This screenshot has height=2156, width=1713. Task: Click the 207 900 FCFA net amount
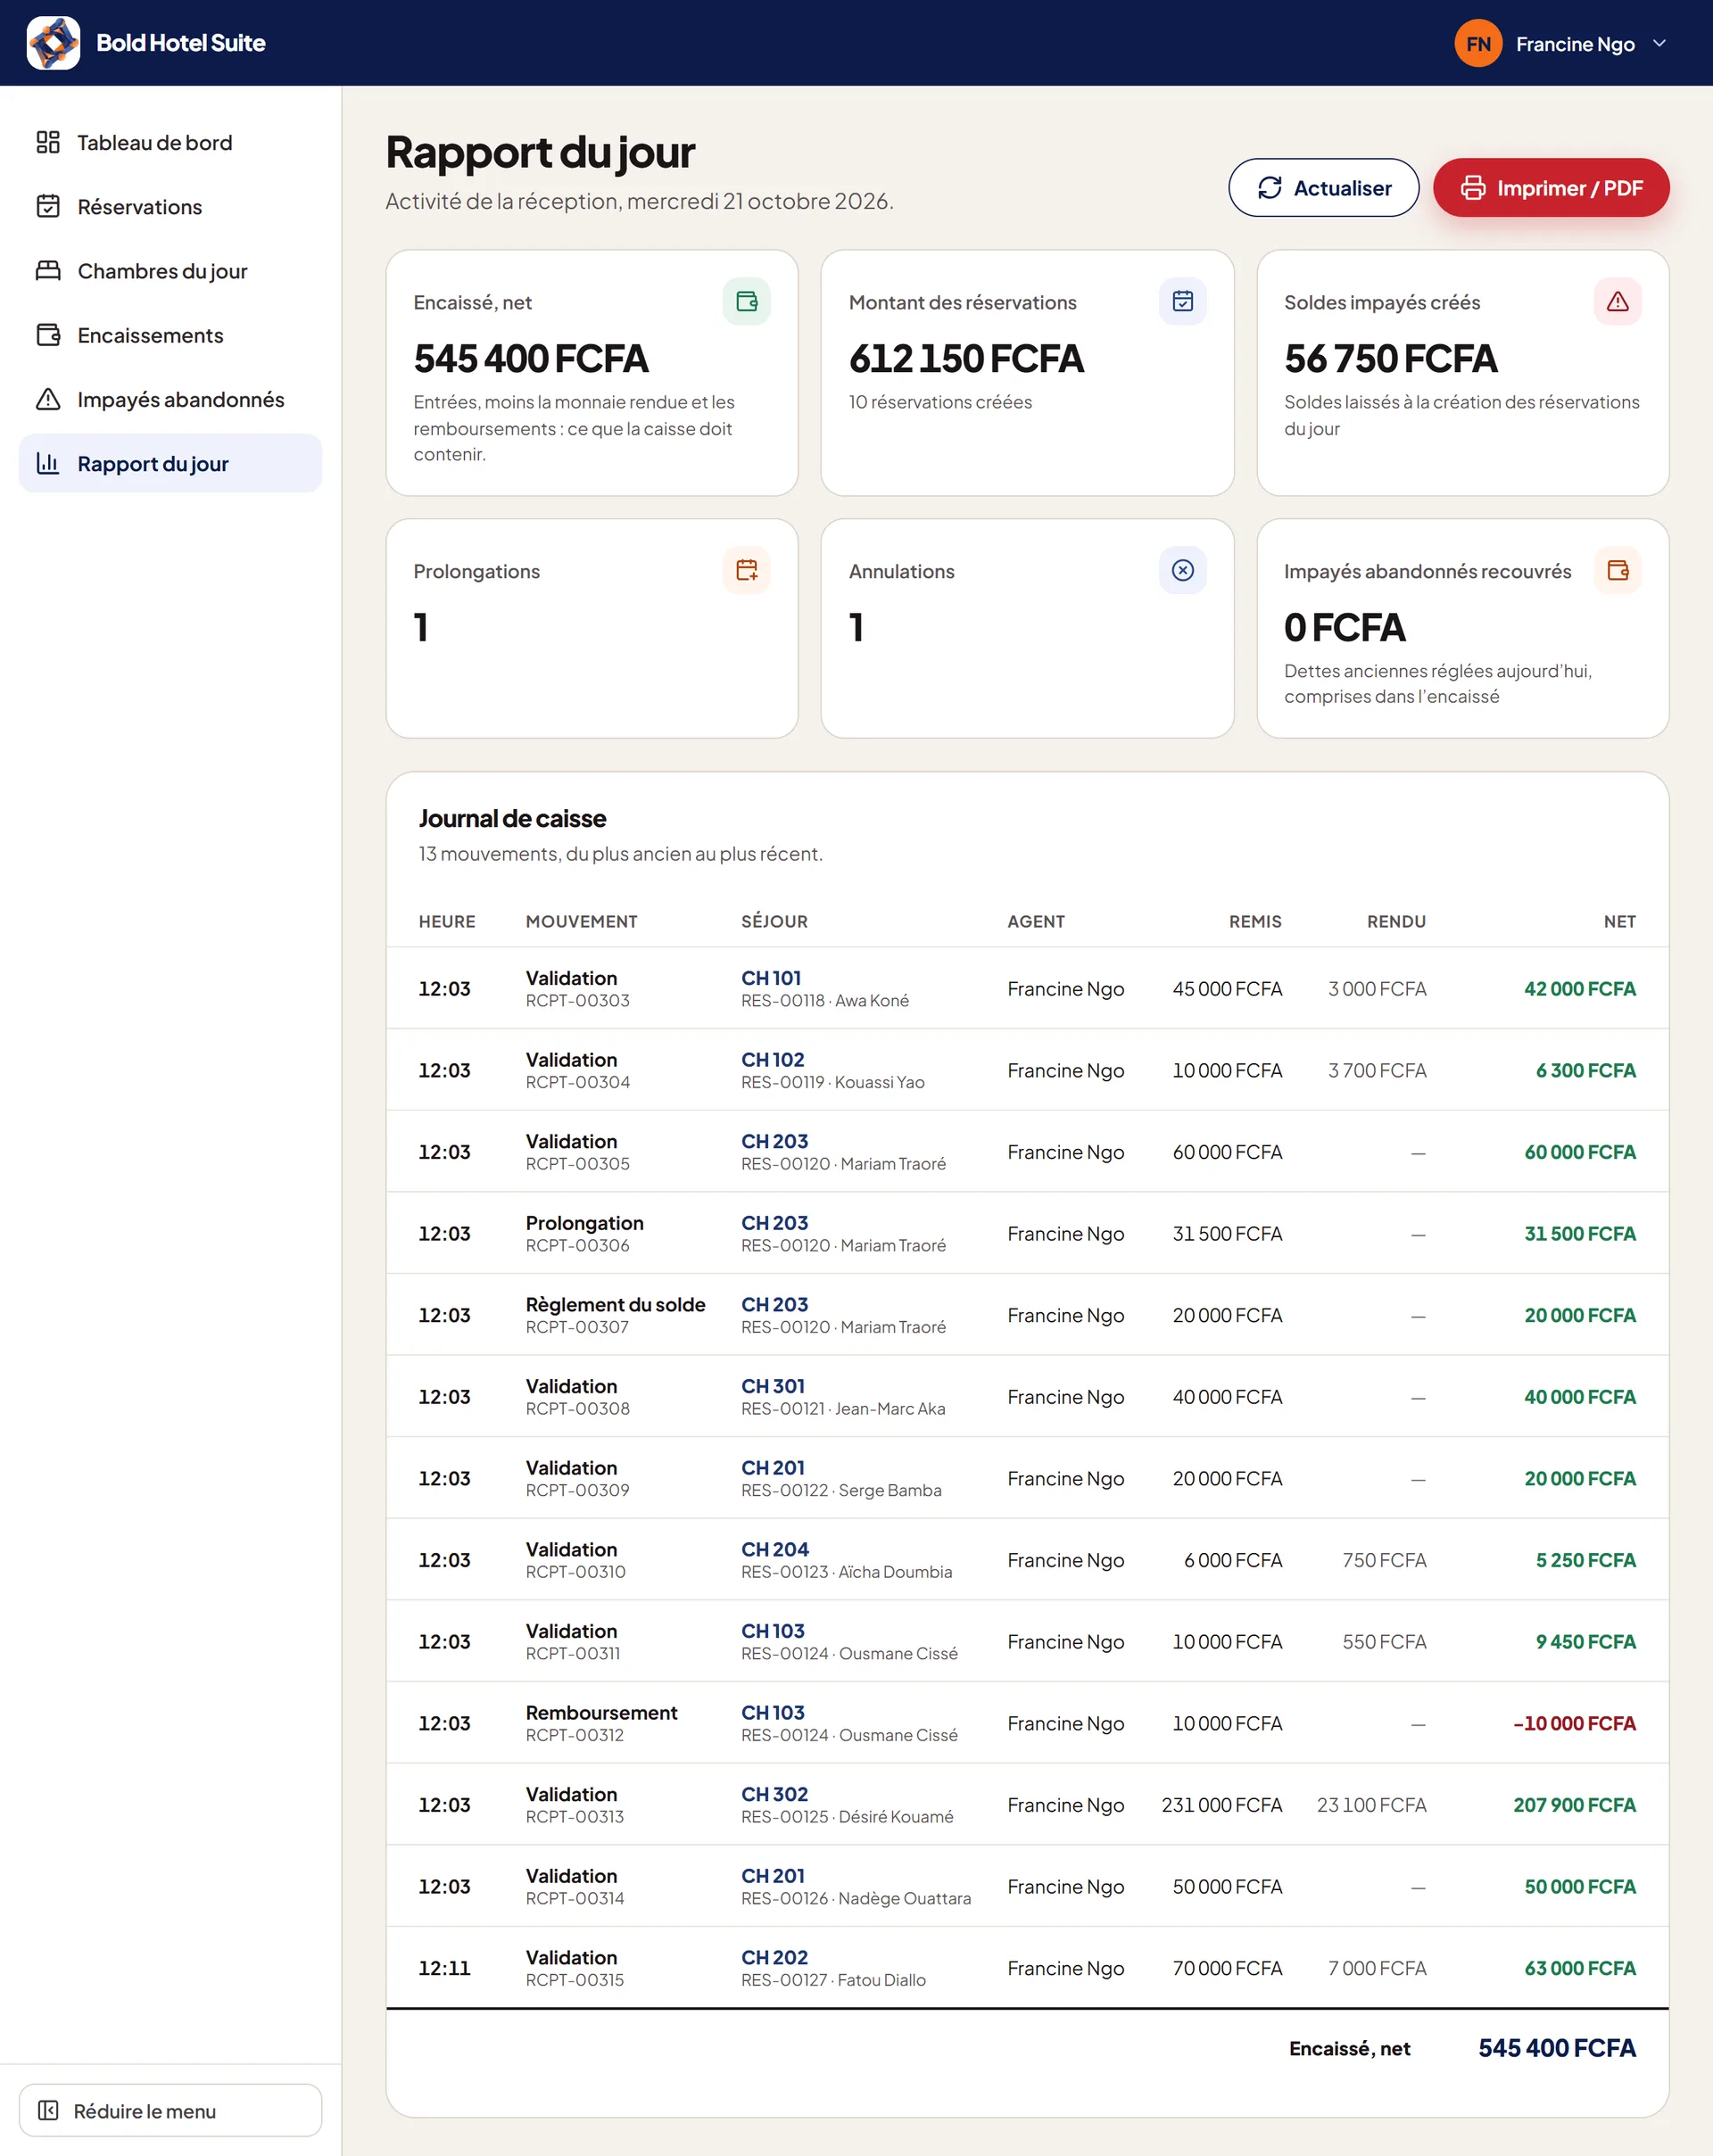[1574, 1806]
